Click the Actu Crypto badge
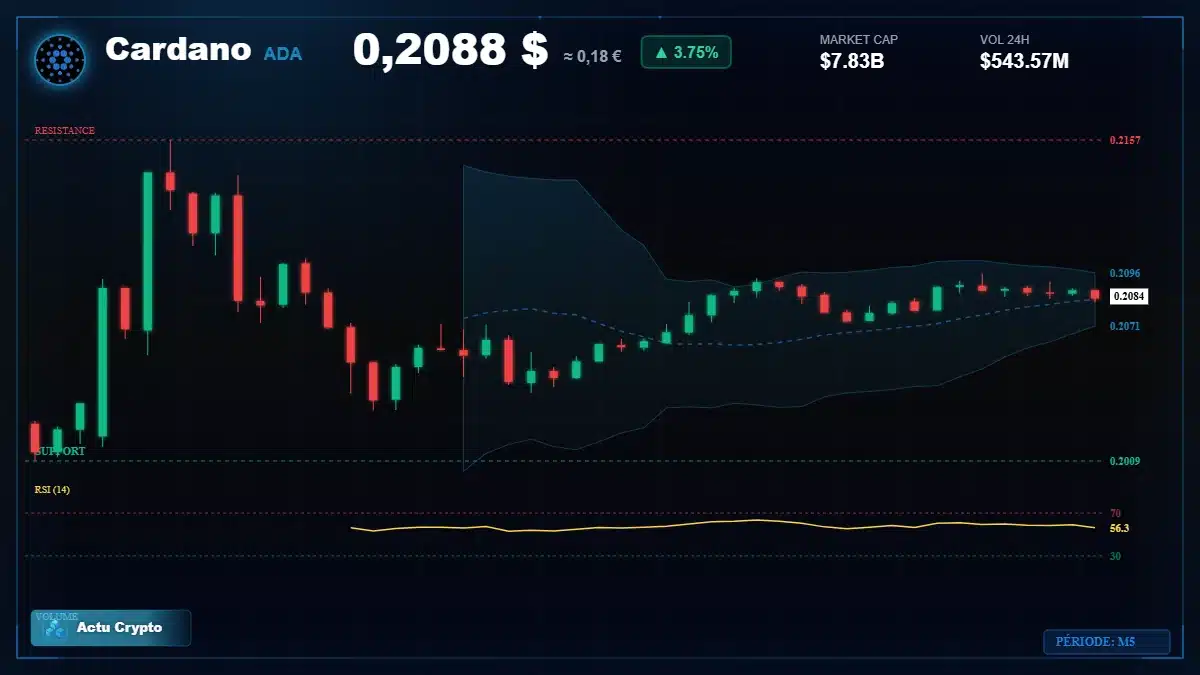1200x675 pixels. tap(111, 628)
